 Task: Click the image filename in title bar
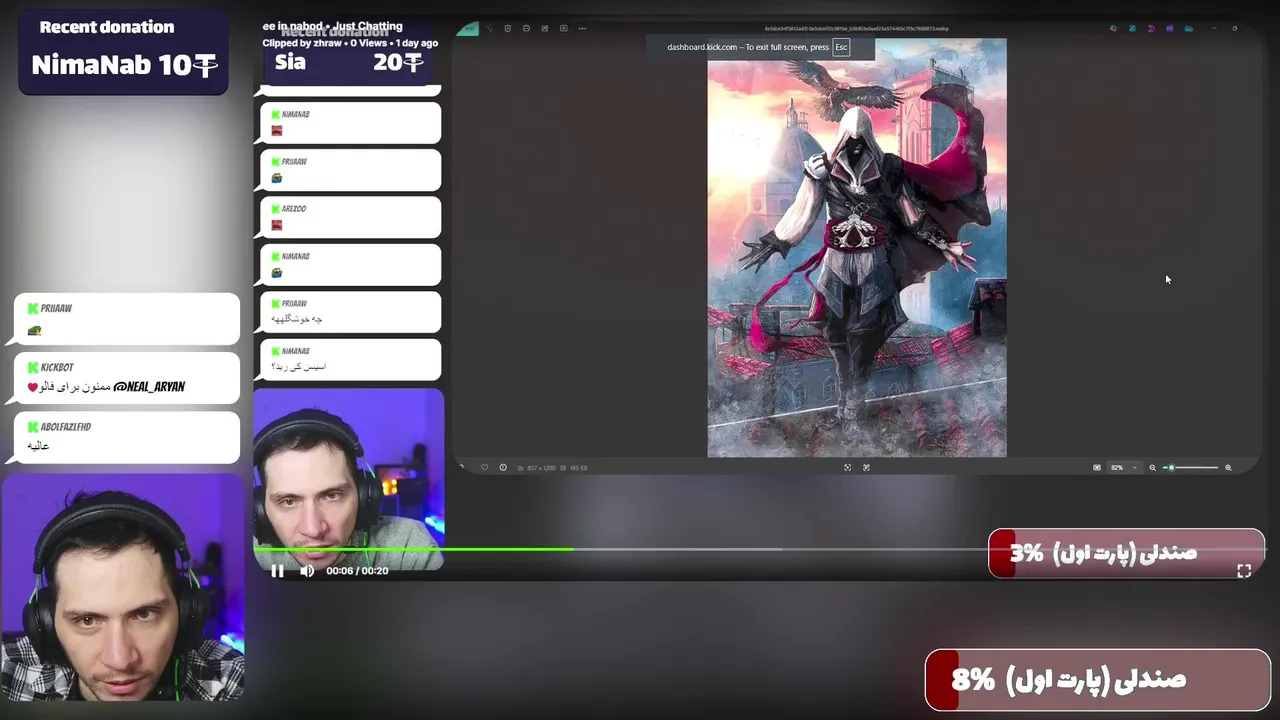856,28
